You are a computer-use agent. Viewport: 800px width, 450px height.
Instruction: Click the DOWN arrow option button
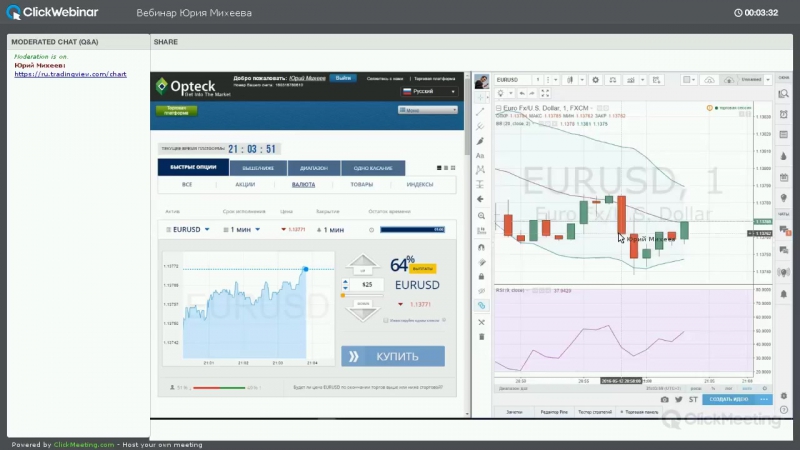click(x=363, y=310)
